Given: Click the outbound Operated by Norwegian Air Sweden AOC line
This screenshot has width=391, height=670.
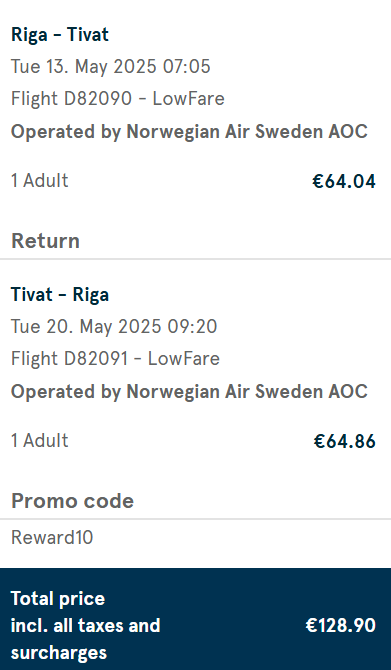Looking at the screenshot, I should coord(189,132).
